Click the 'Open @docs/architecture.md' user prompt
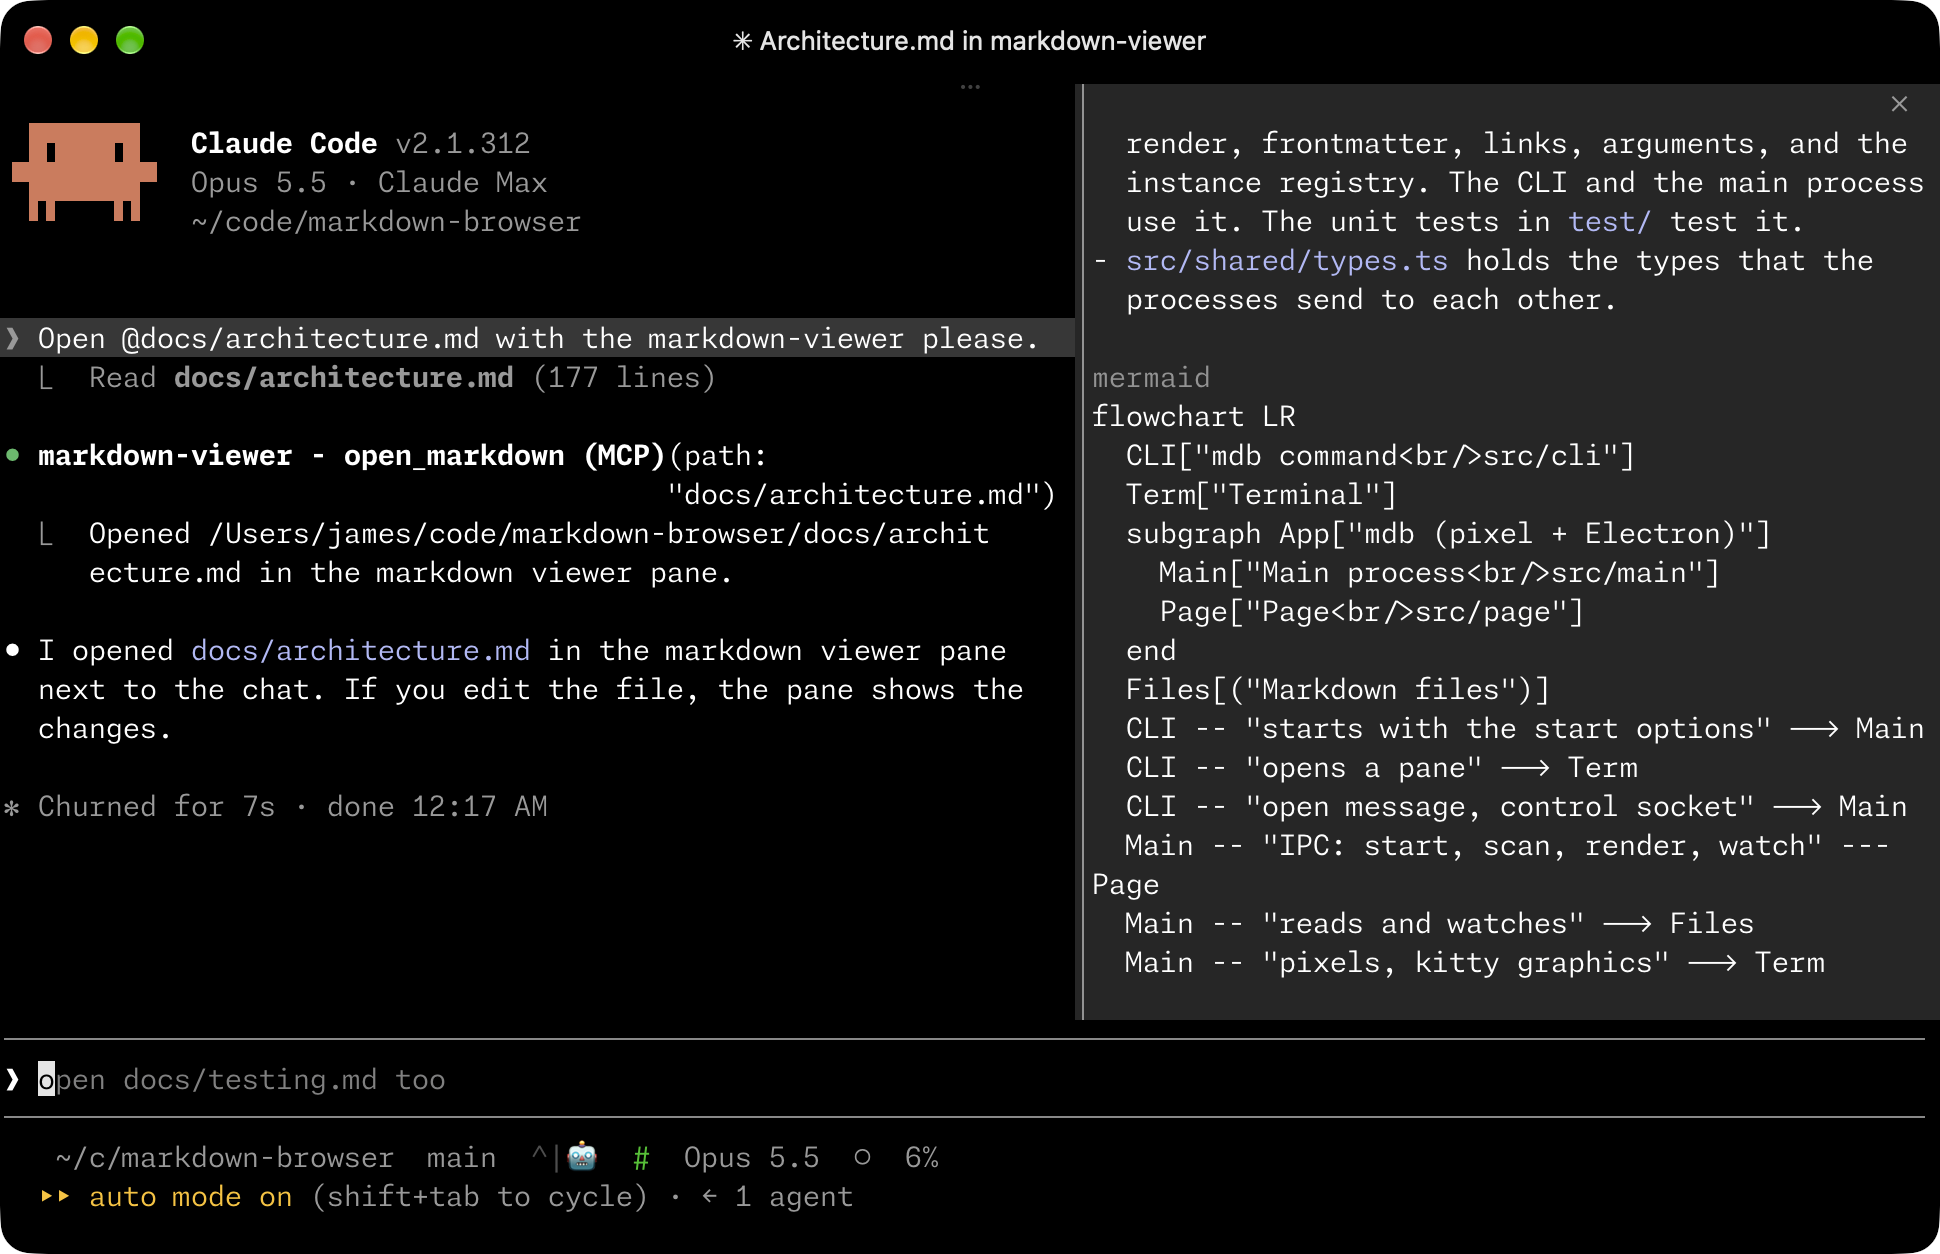This screenshot has width=1940, height=1254. [538, 338]
